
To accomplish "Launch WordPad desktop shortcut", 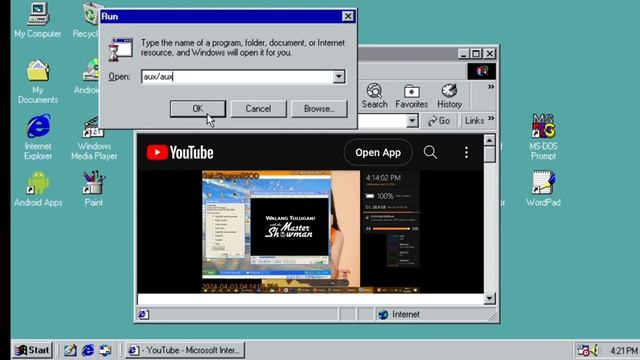I will point(543,189).
